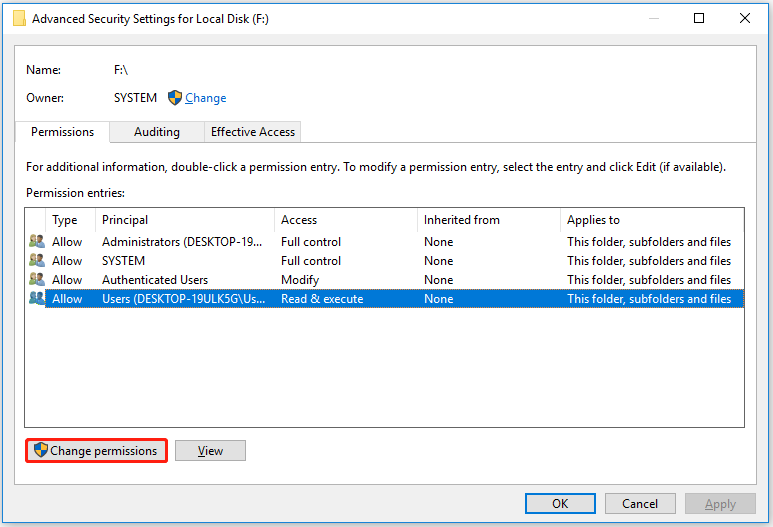Click the users icon in the selected Users row

coord(36,298)
